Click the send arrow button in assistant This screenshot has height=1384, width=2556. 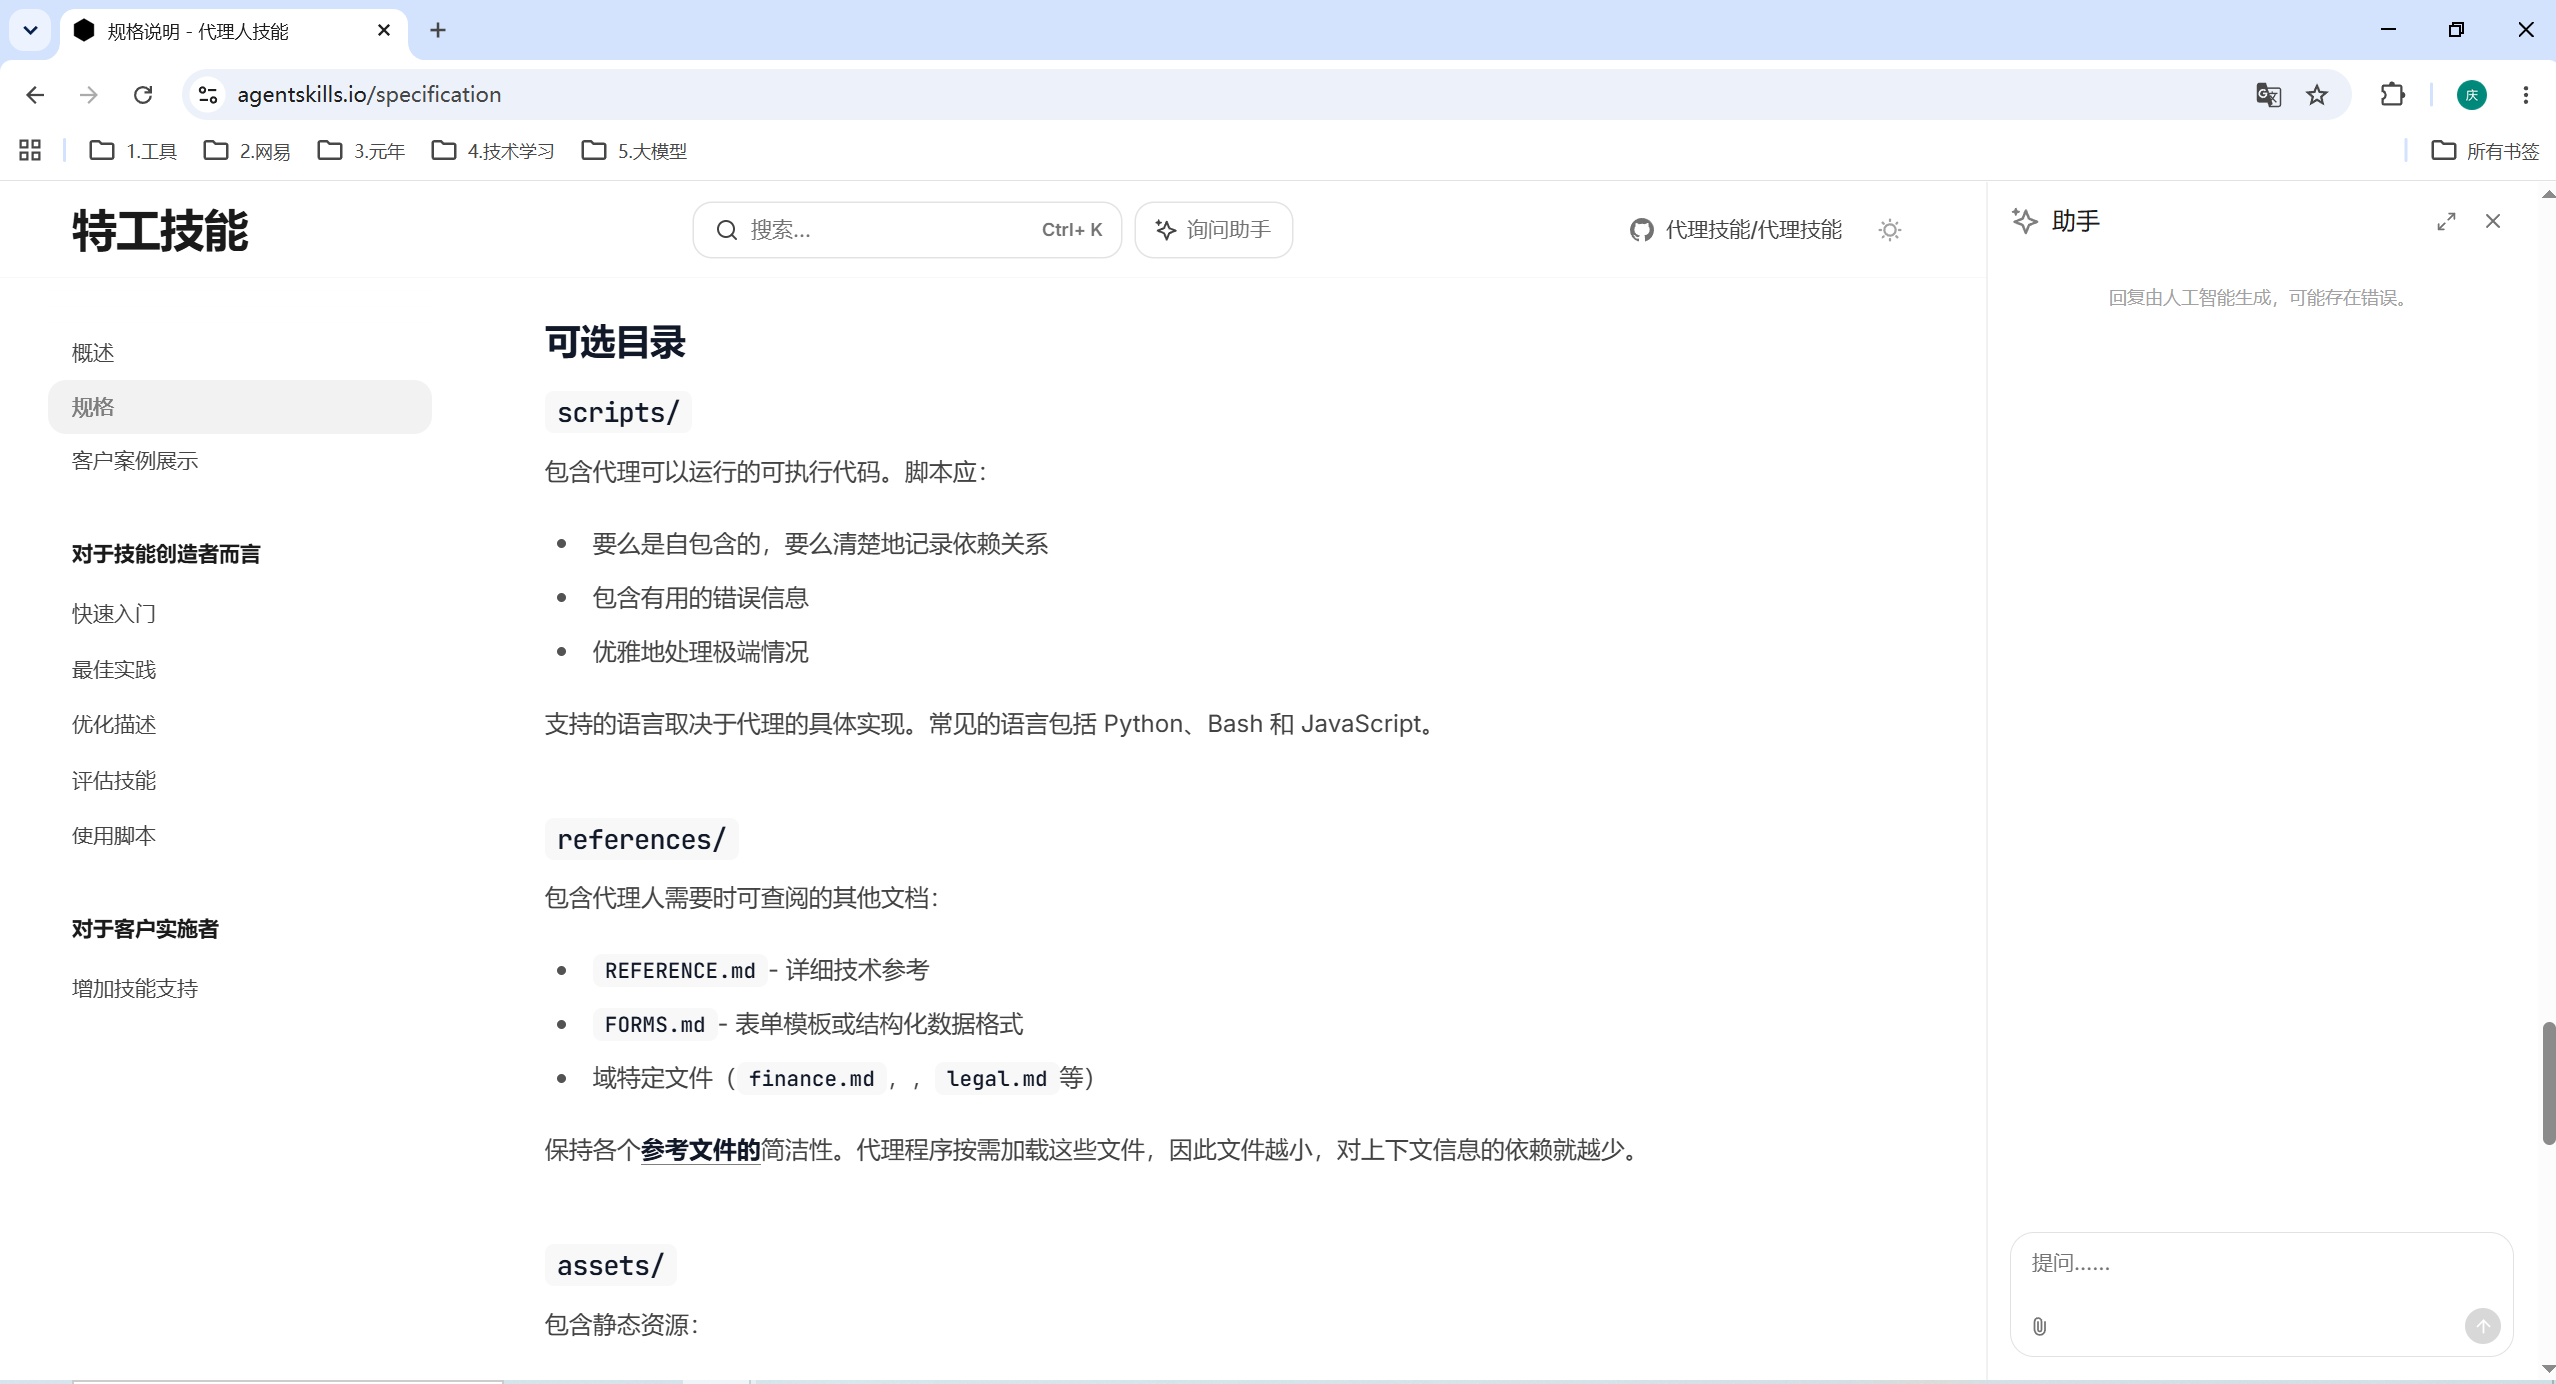pos(2482,1326)
